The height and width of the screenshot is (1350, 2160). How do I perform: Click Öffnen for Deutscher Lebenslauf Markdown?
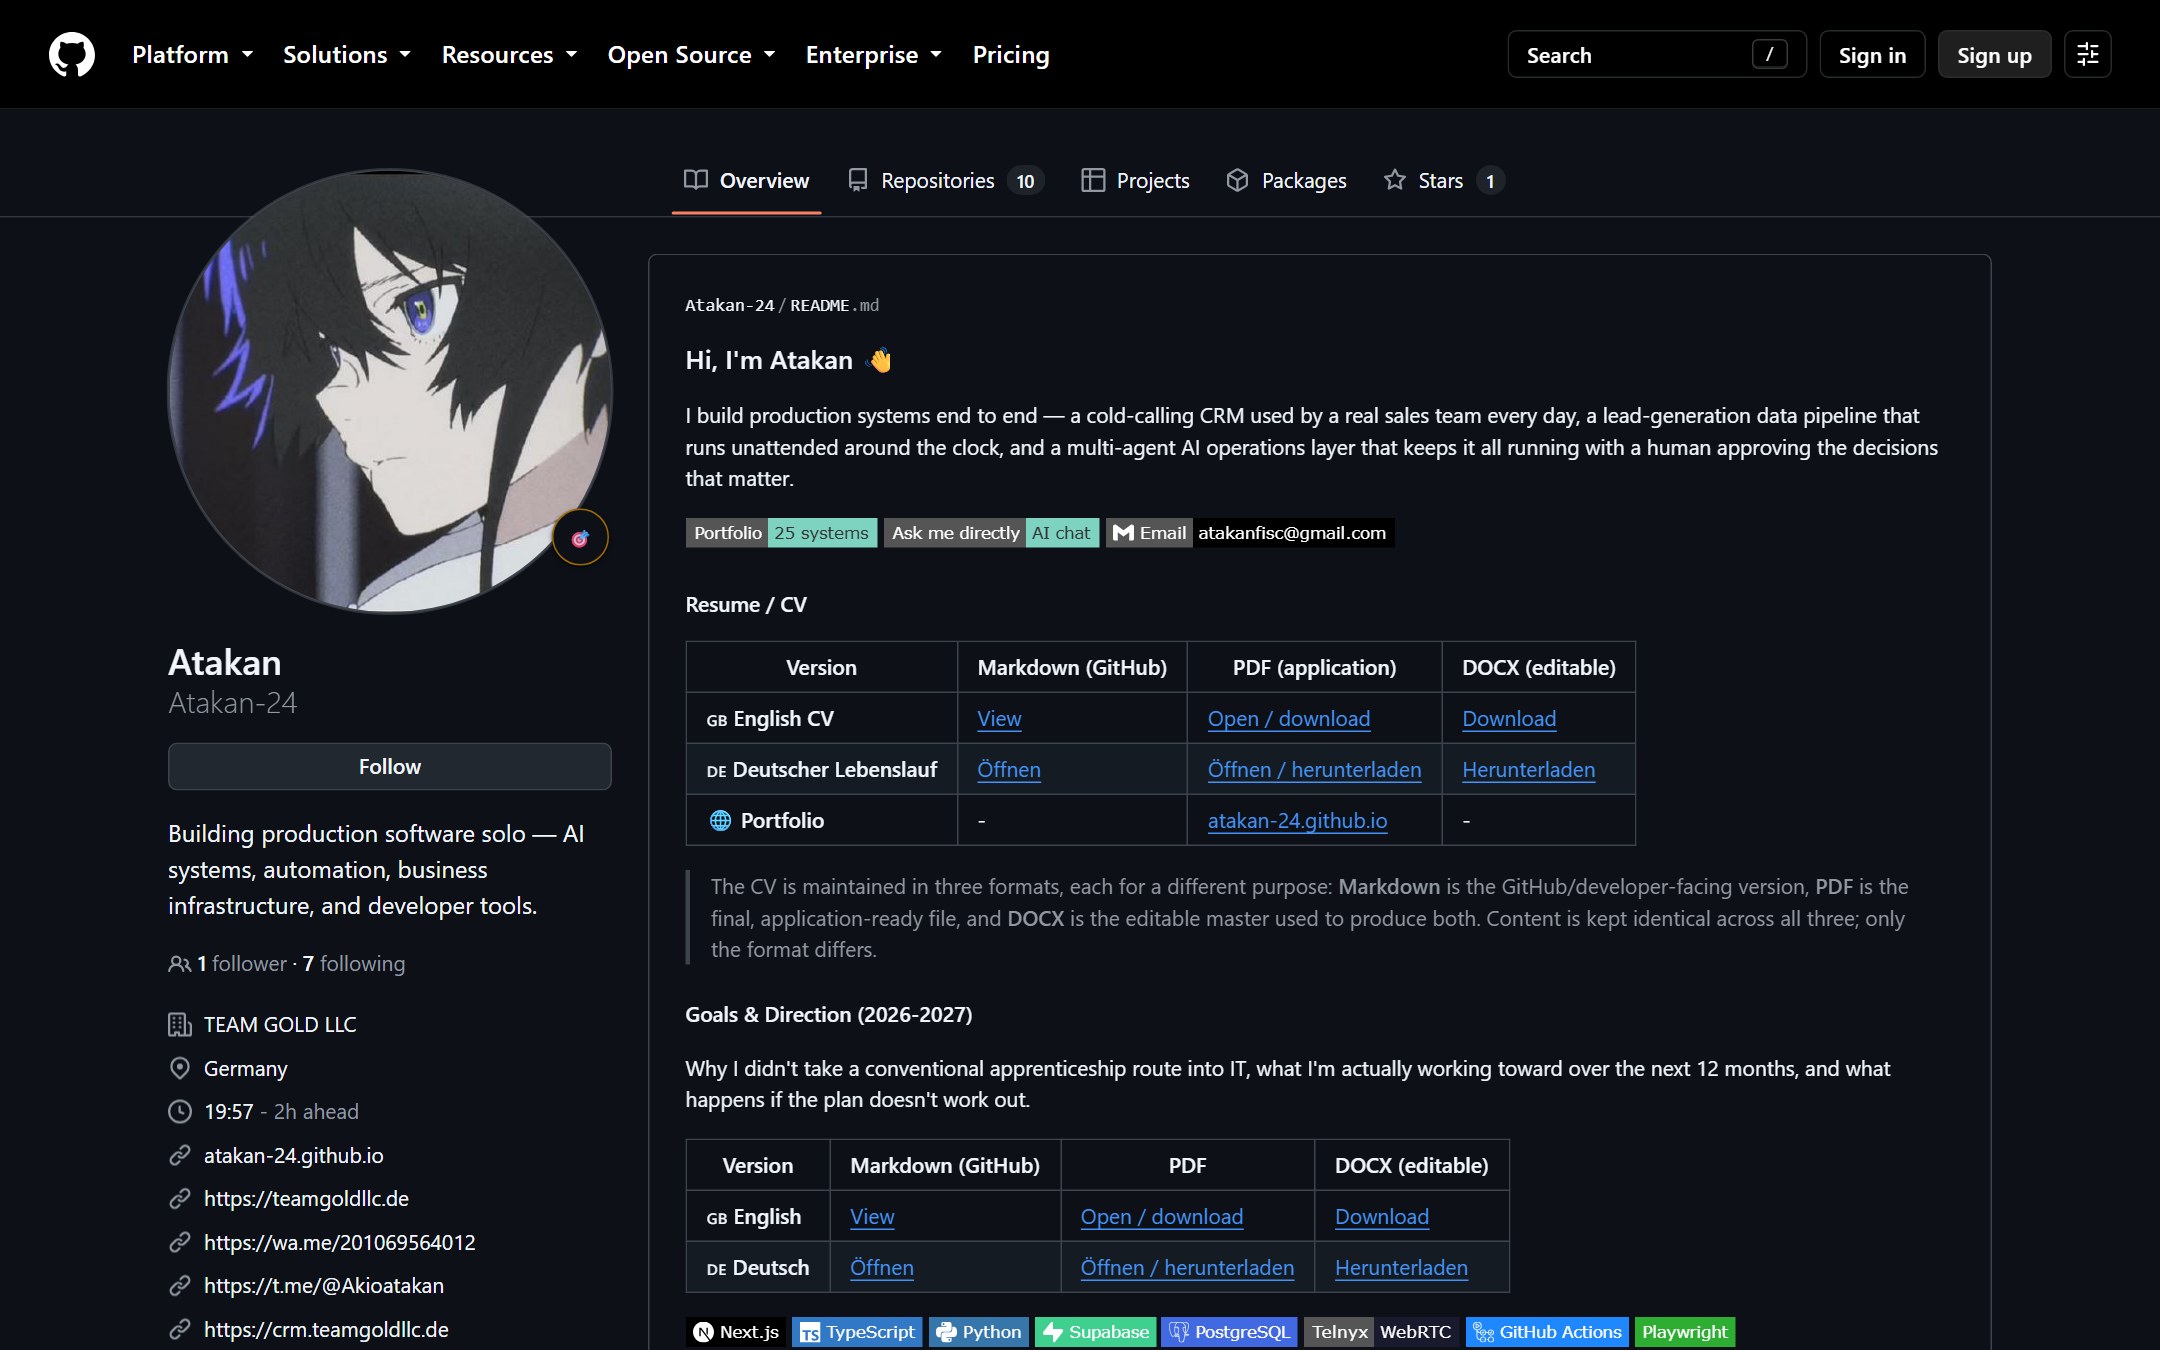pos(1009,770)
